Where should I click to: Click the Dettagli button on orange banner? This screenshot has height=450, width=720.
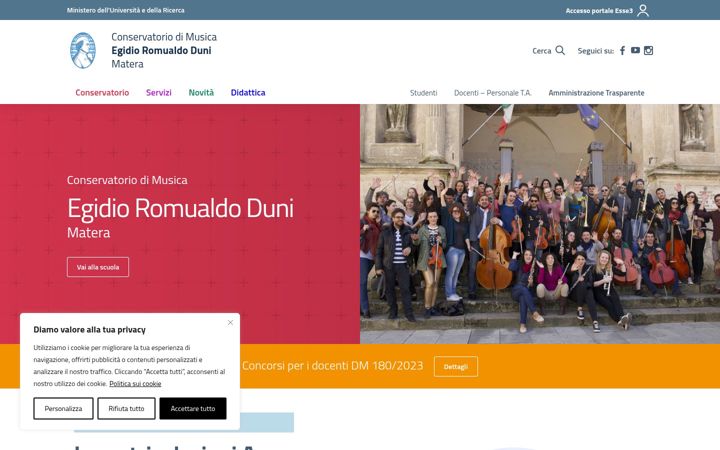(456, 366)
